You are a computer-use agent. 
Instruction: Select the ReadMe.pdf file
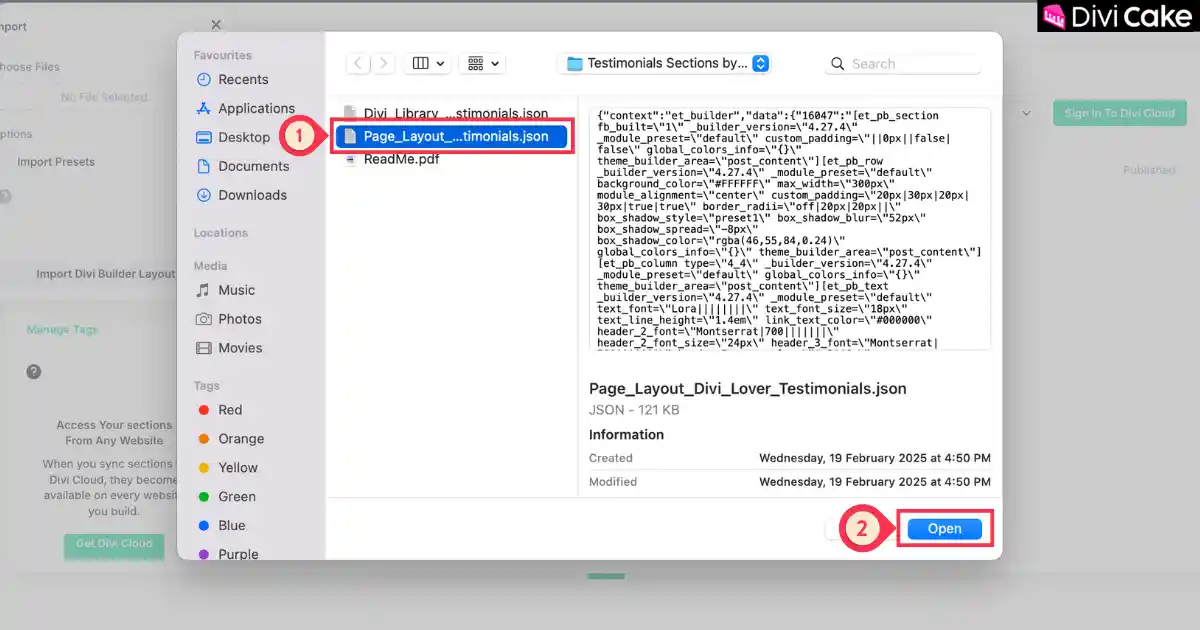tap(401, 158)
